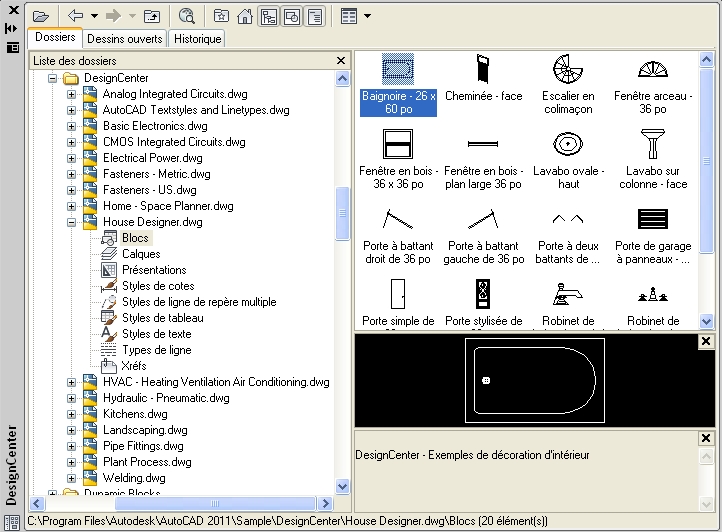722x532 pixels.
Task: Select the Styles de texte tree item
Action: pyautogui.click(x=156, y=334)
